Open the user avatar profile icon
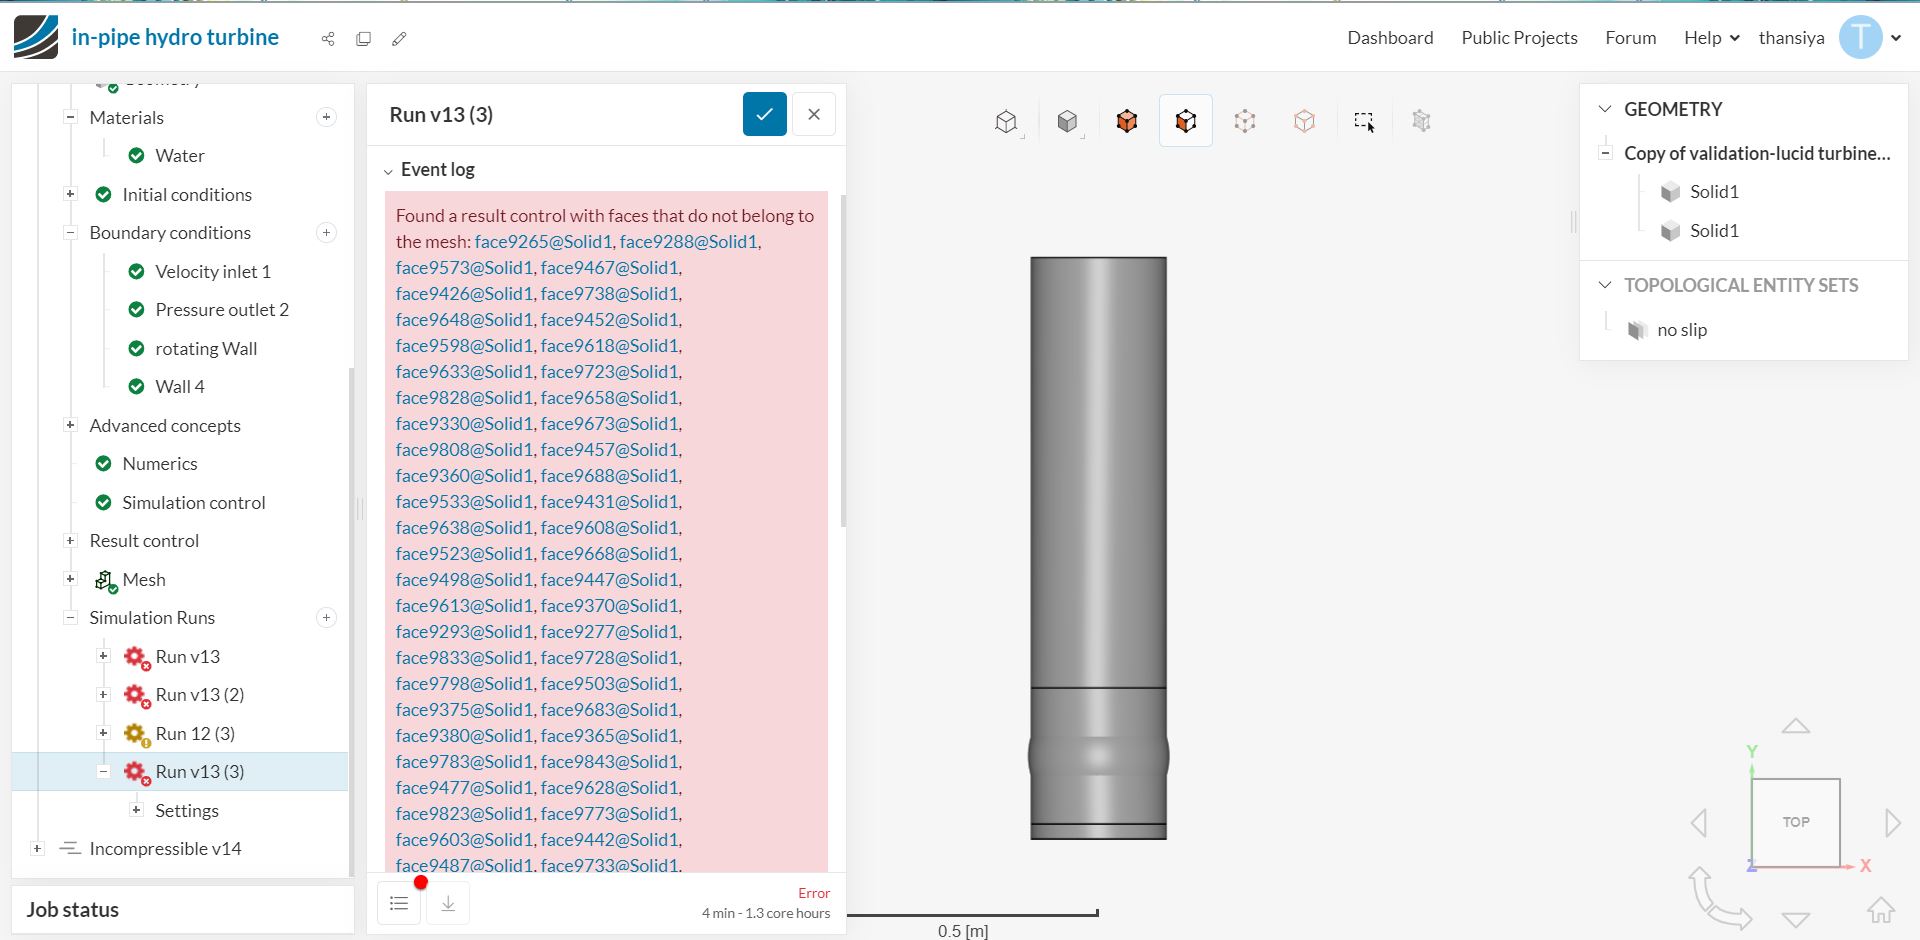This screenshot has height=940, width=1920. 1860,38
